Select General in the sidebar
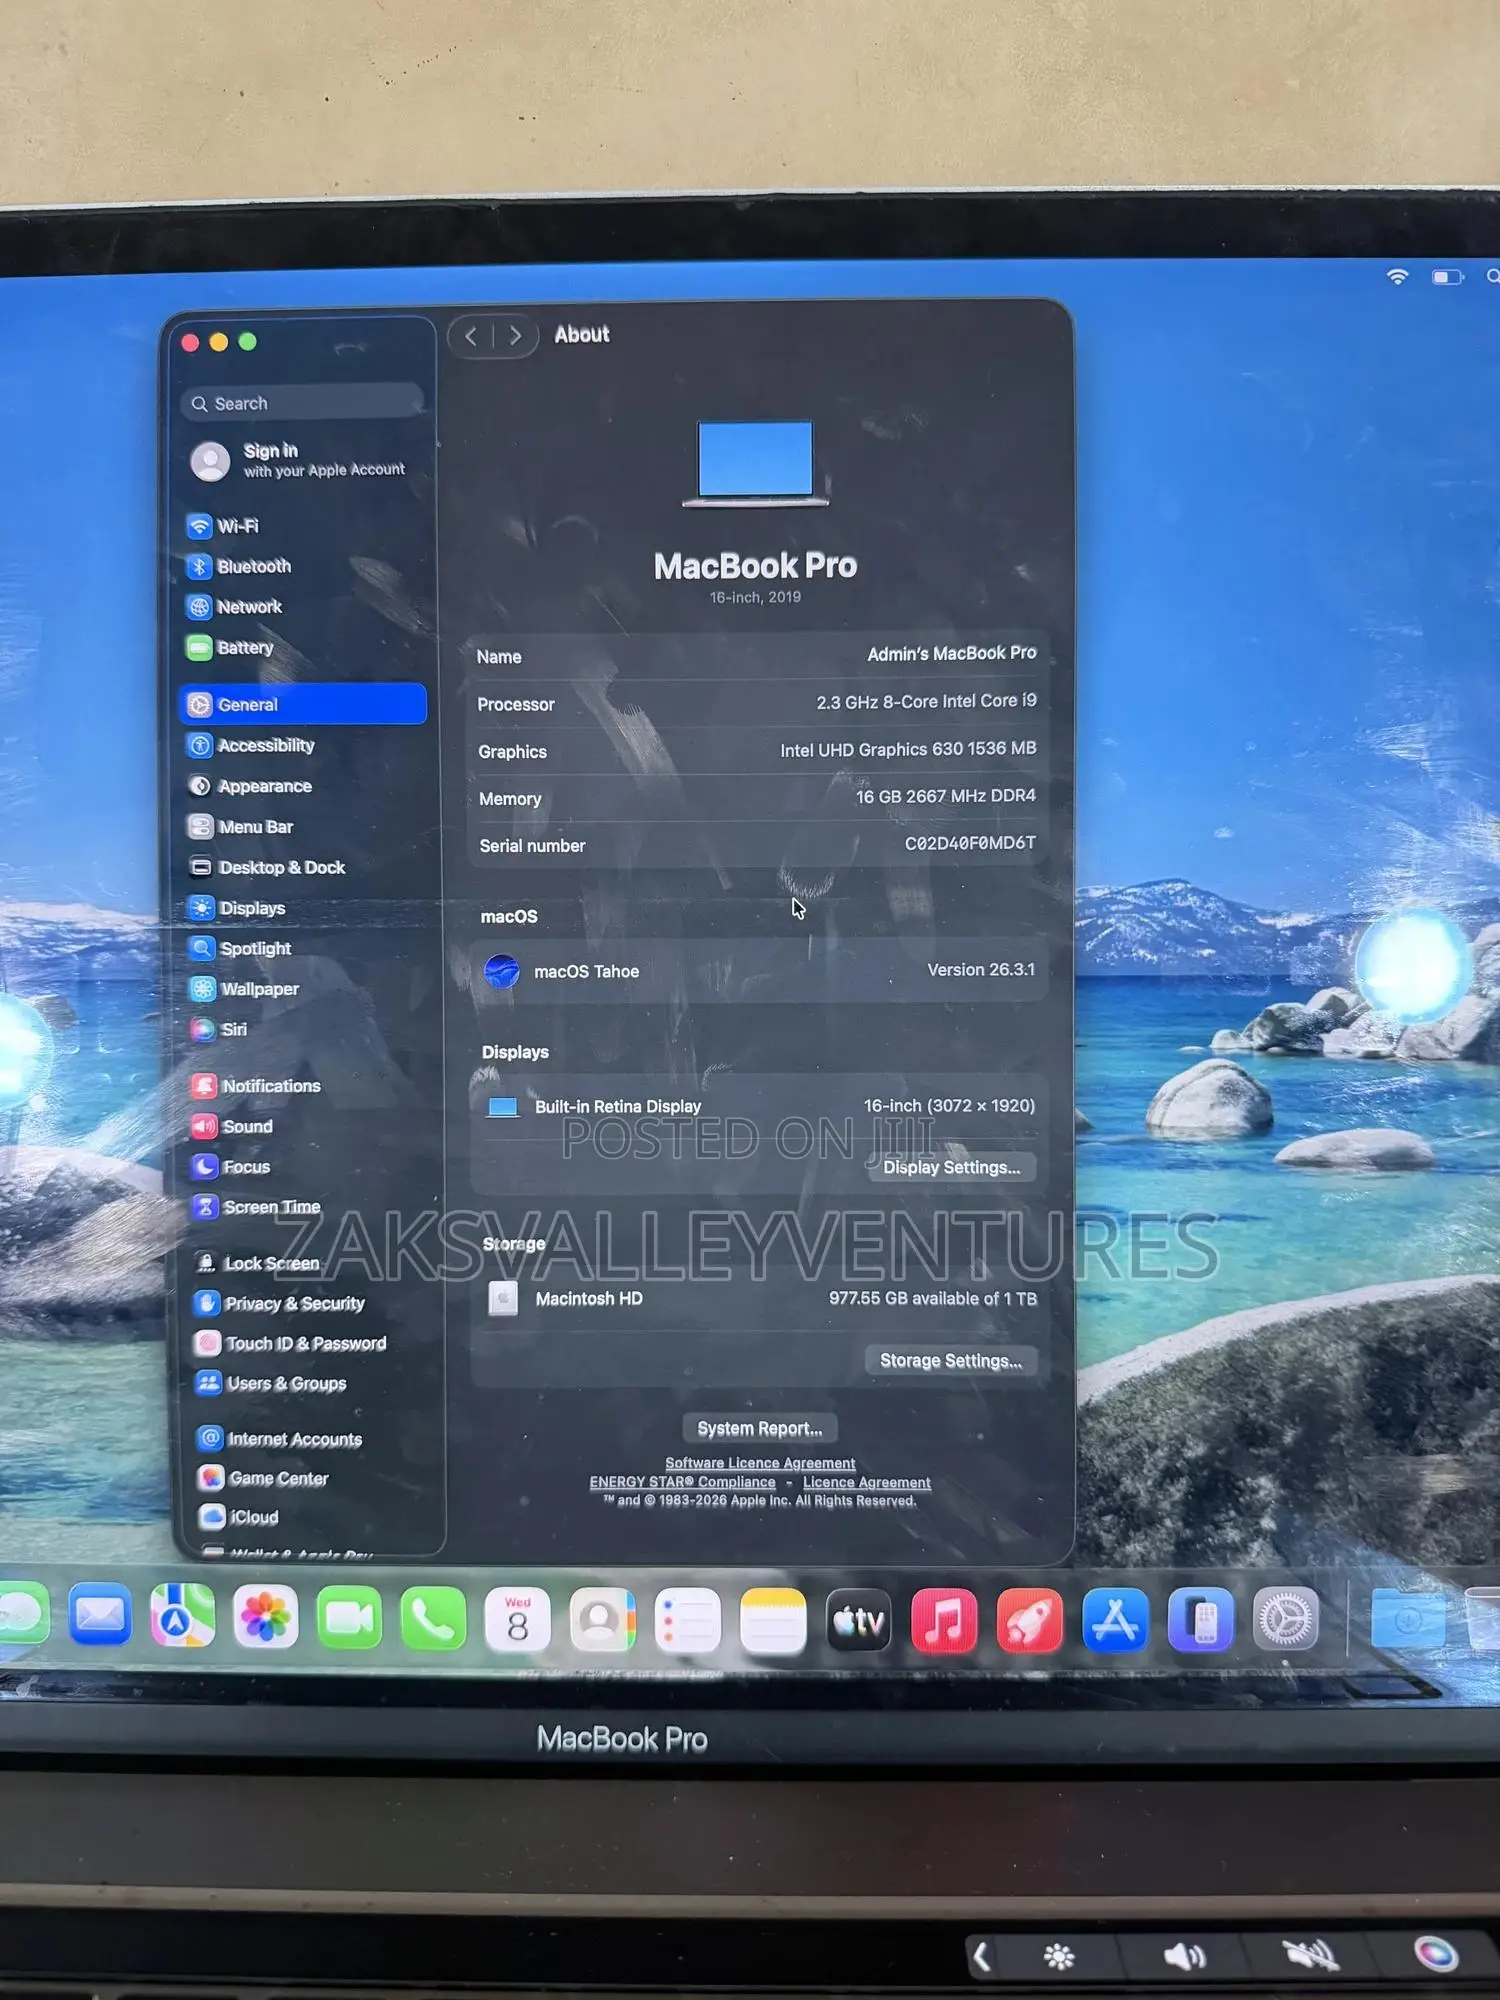The width and height of the screenshot is (1500, 2000). [x=303, y=704]
